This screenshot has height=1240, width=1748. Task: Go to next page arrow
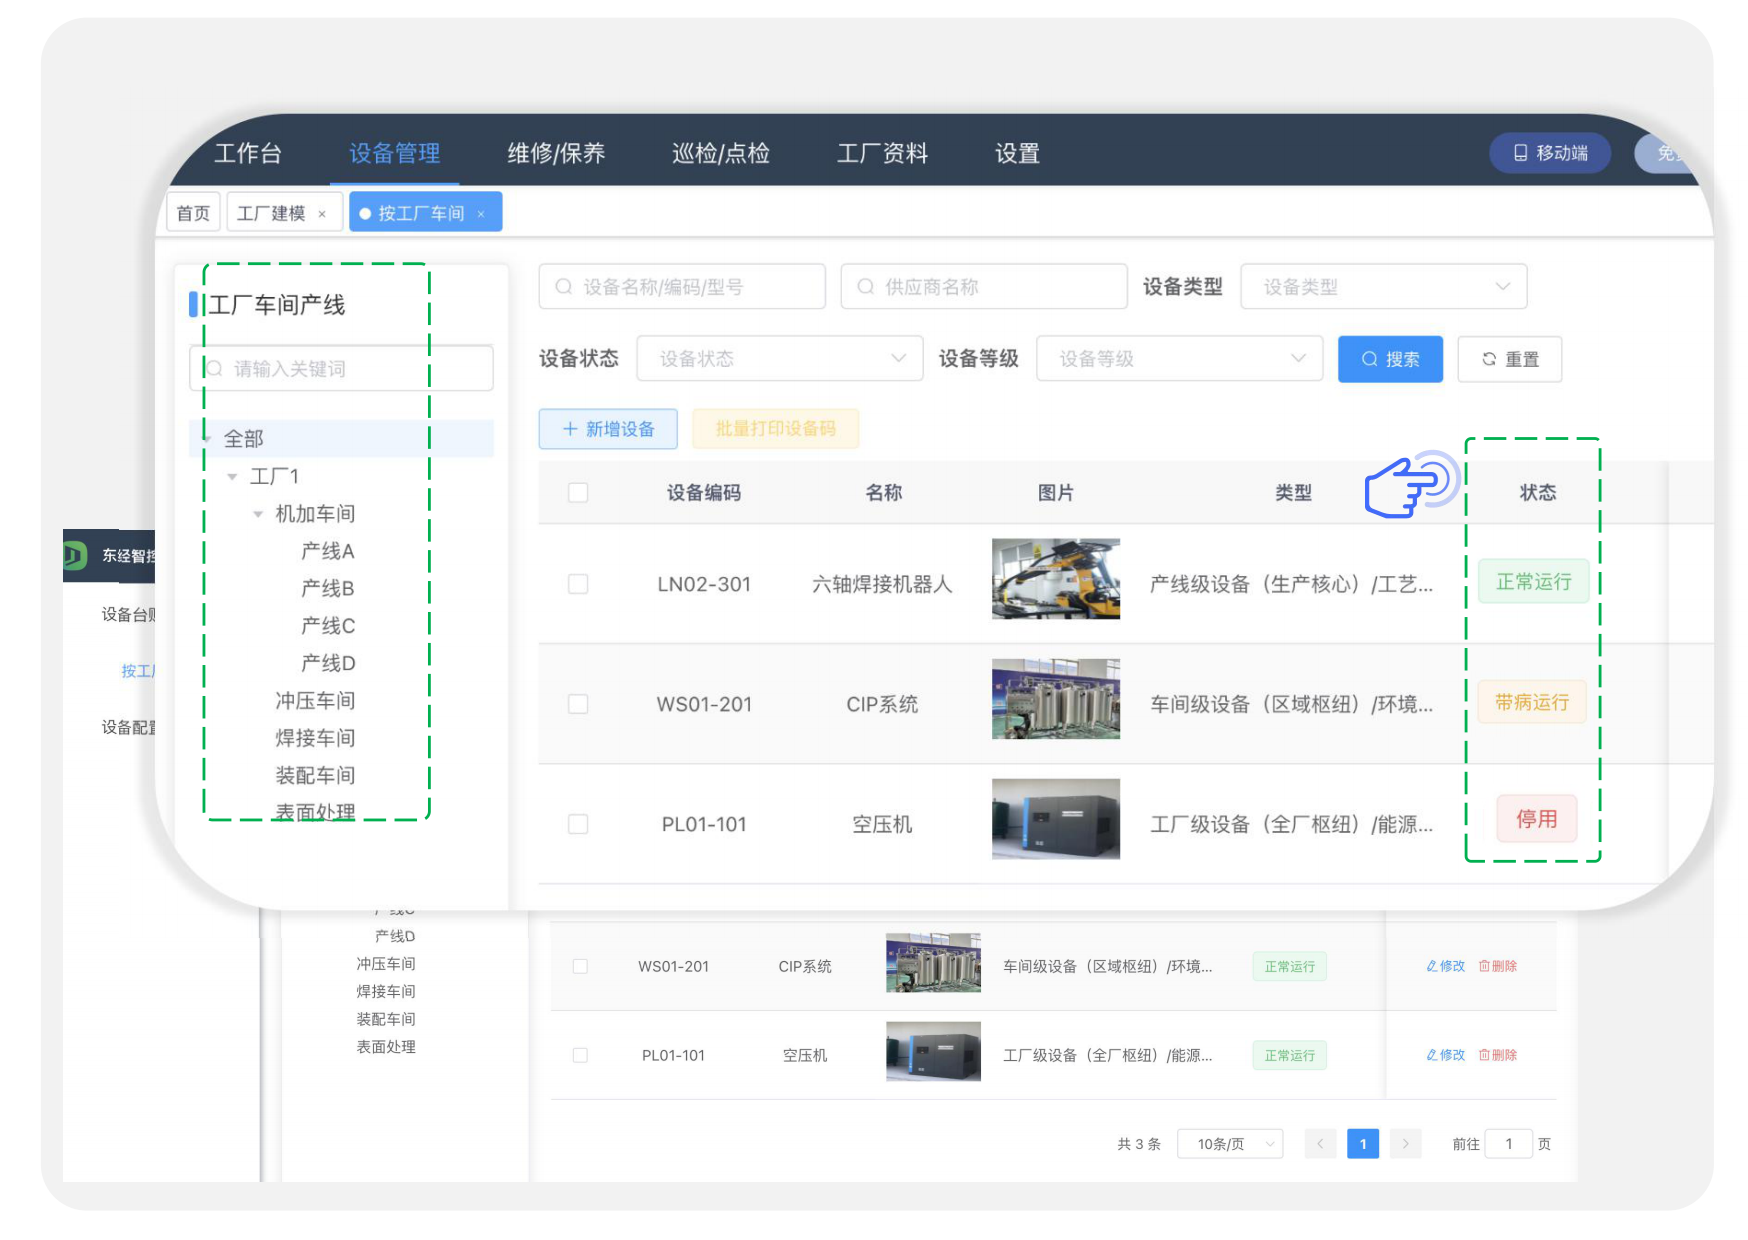[1405, 1144]
